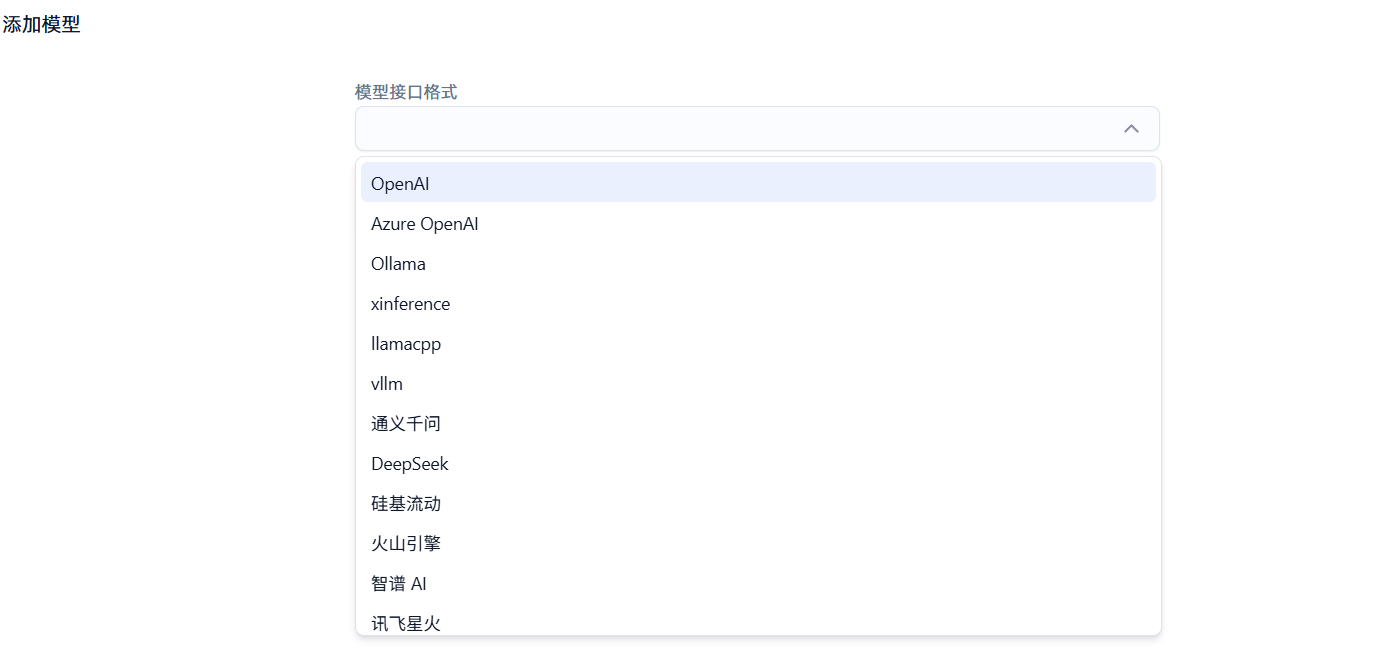This screenshot has height=648, width=1387.
Task: Choose the Azure OpenAI option
Action: (758, 223)
